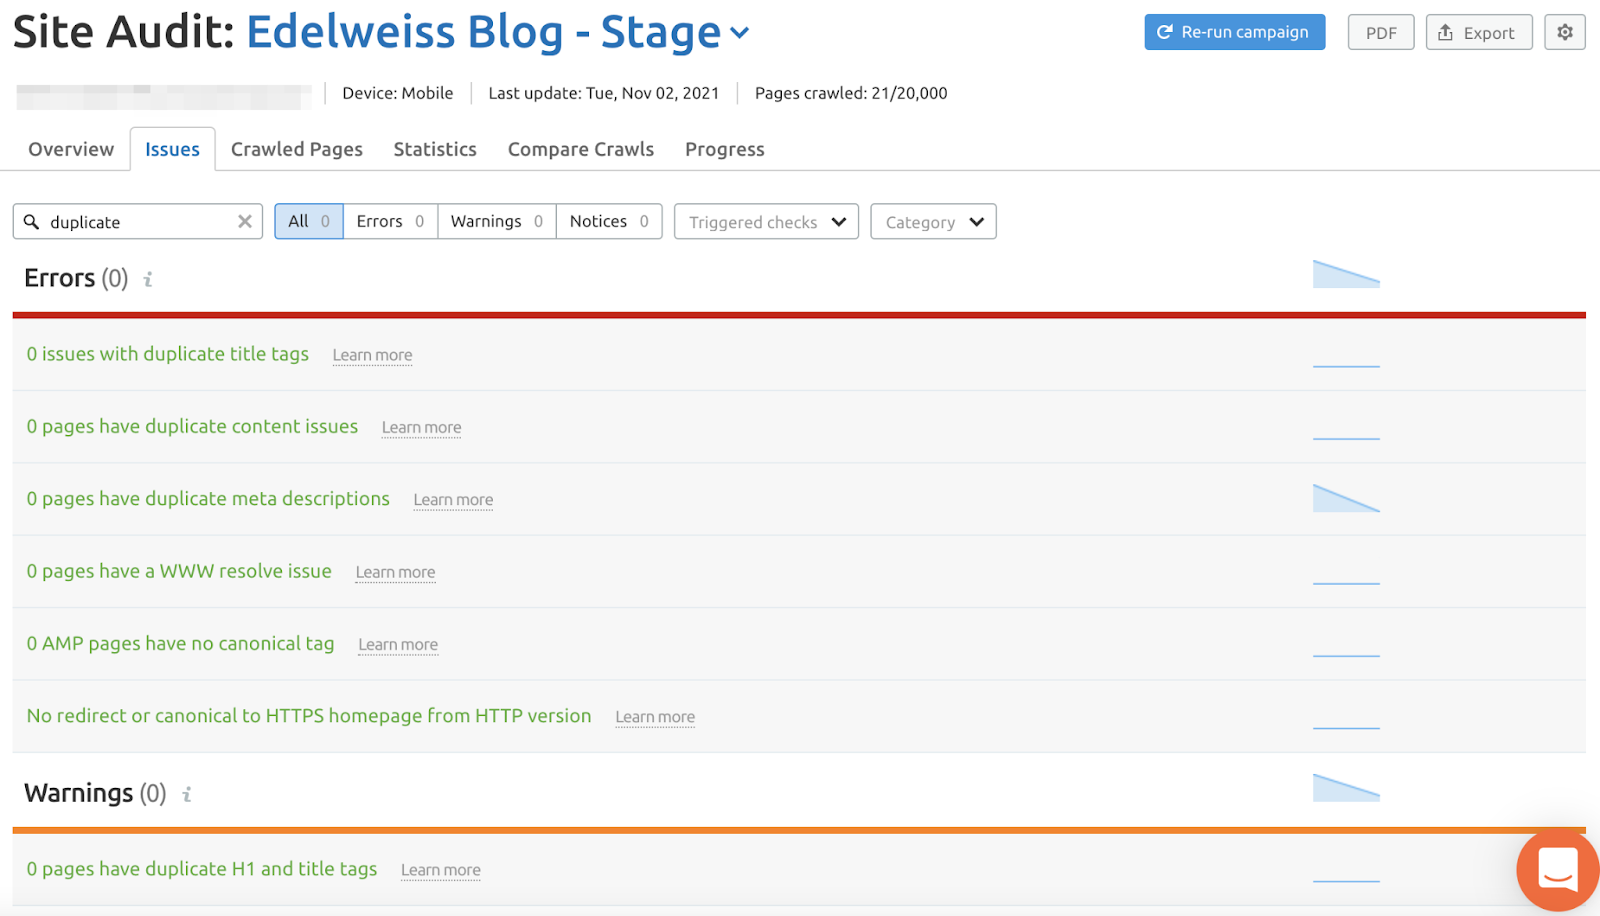The width and height of the screenshot is (1600, 916).
Task: Click the Re-run campaign button
Action: point(1234,32)
